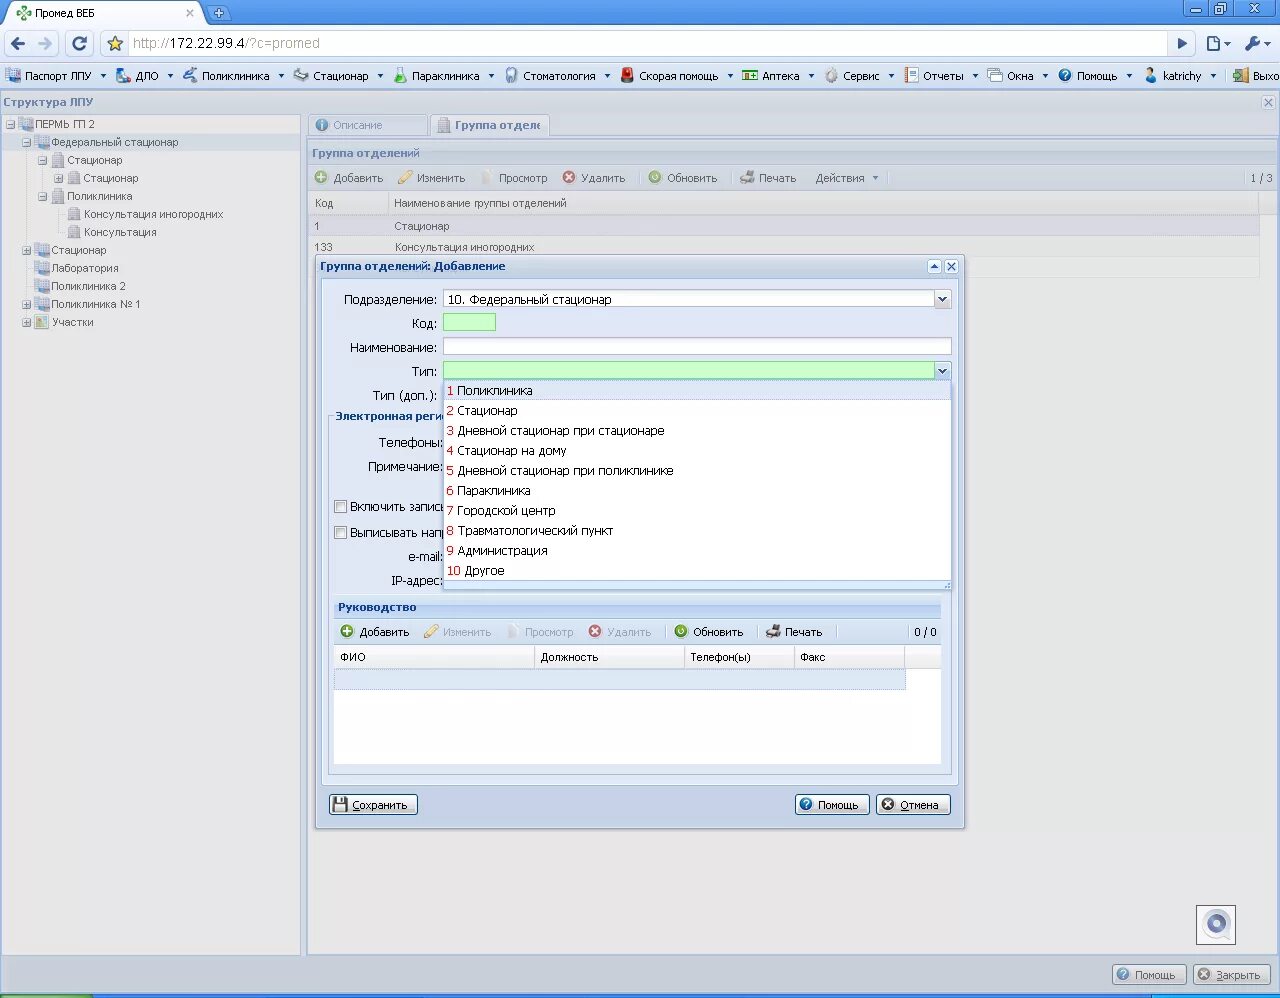The width and height of the screenshot is (1280, 998).
Task: Click Добавить in Руководство section
Action: [375, 632]
